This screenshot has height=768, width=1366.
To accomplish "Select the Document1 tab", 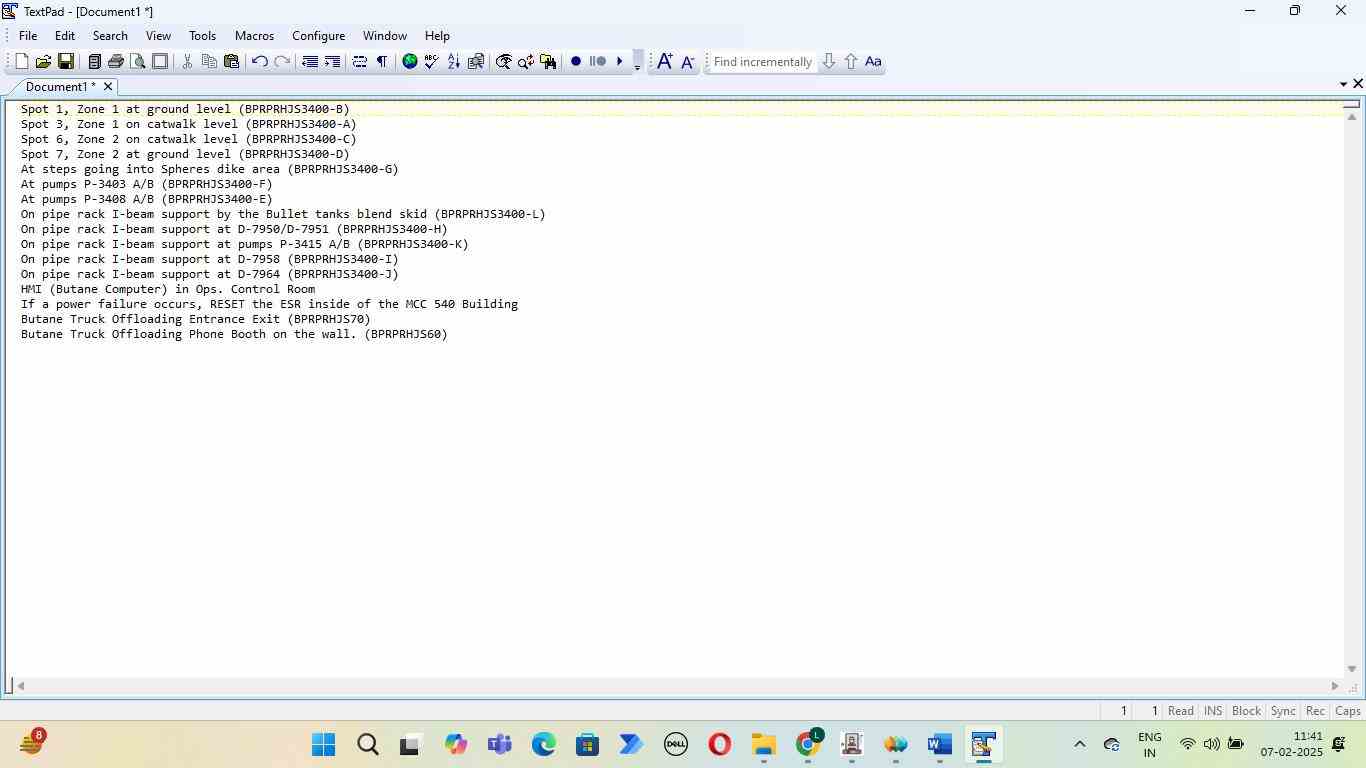I will pyautogui.click(x=60, y=87).
